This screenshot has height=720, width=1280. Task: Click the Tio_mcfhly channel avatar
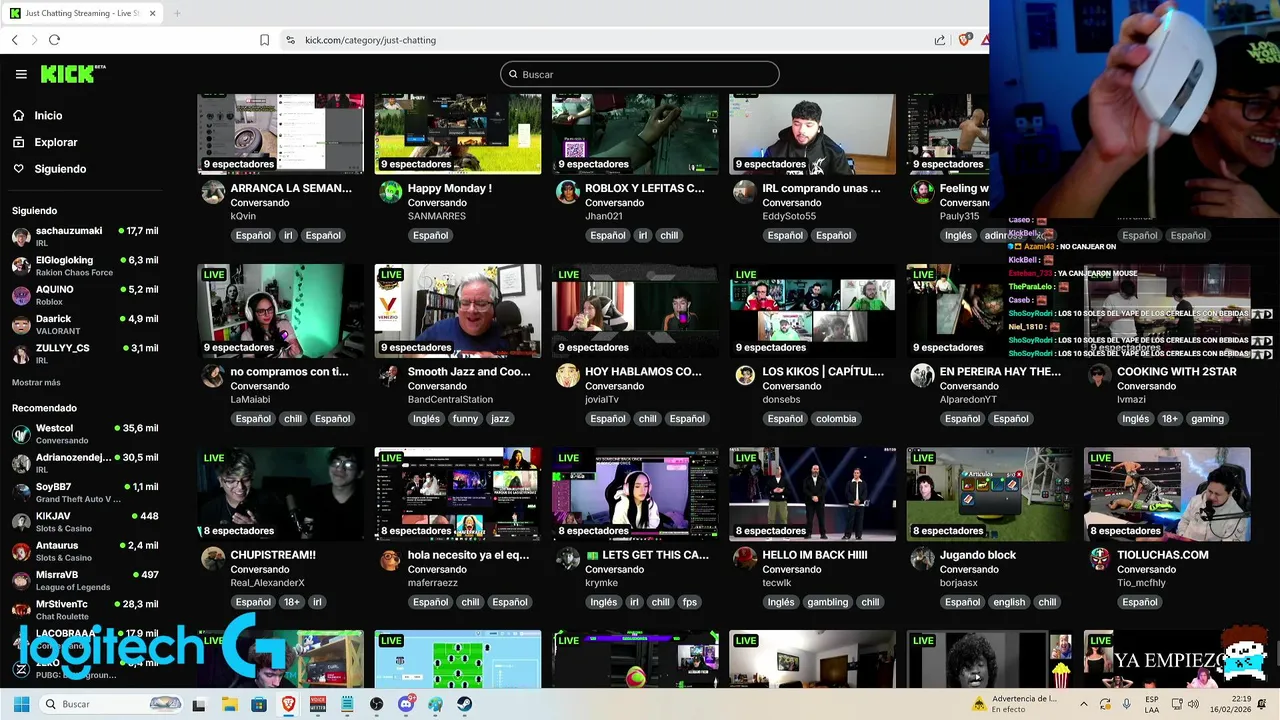(1099, 558)
